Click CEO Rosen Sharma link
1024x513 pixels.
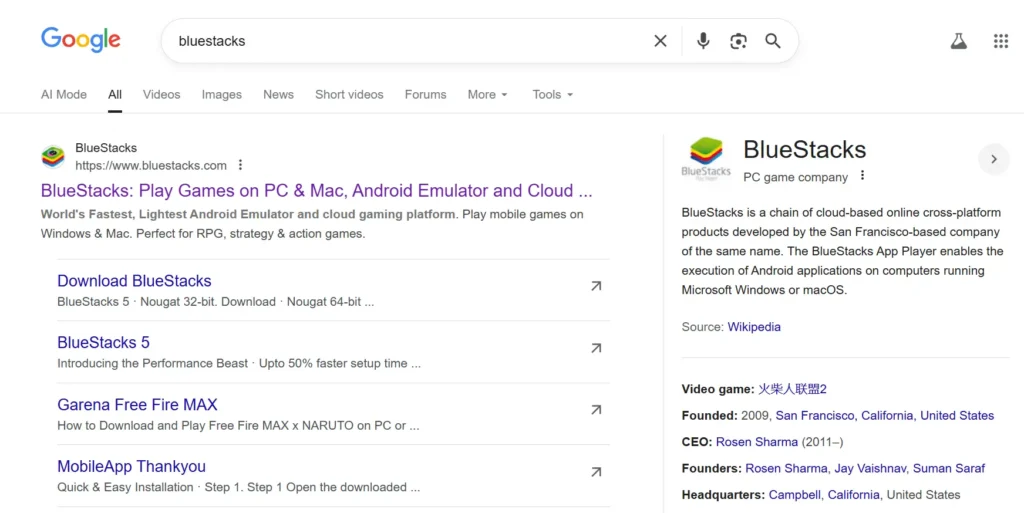[x=756, y=442]
